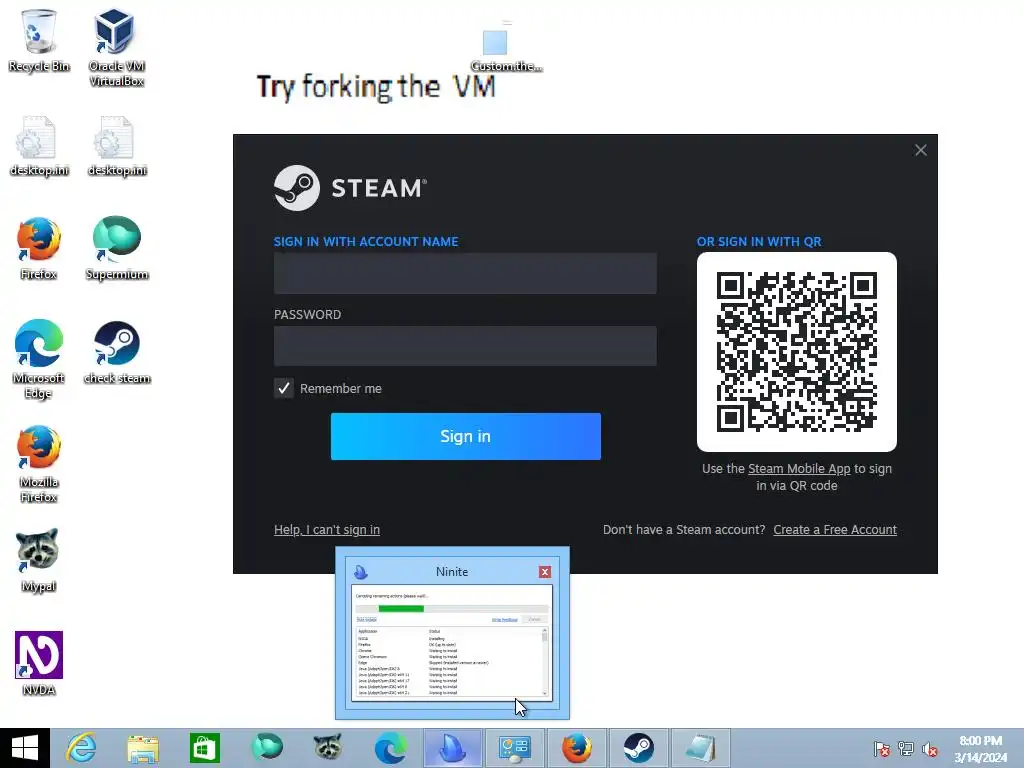Select the Mypal raccoon desktop shortcut
The image size is (1024, 768).
[x=38, y=560]
